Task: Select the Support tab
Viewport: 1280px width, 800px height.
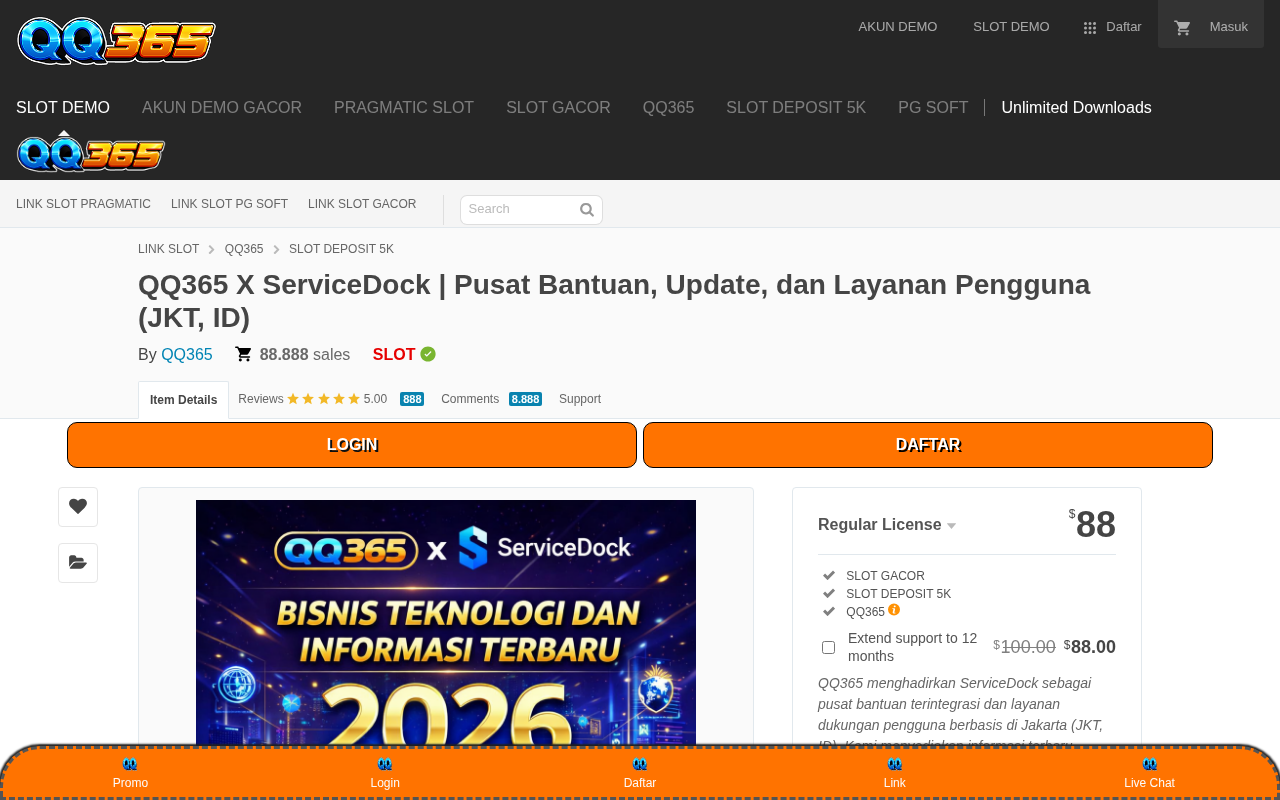Action: (x=580, y=399)
